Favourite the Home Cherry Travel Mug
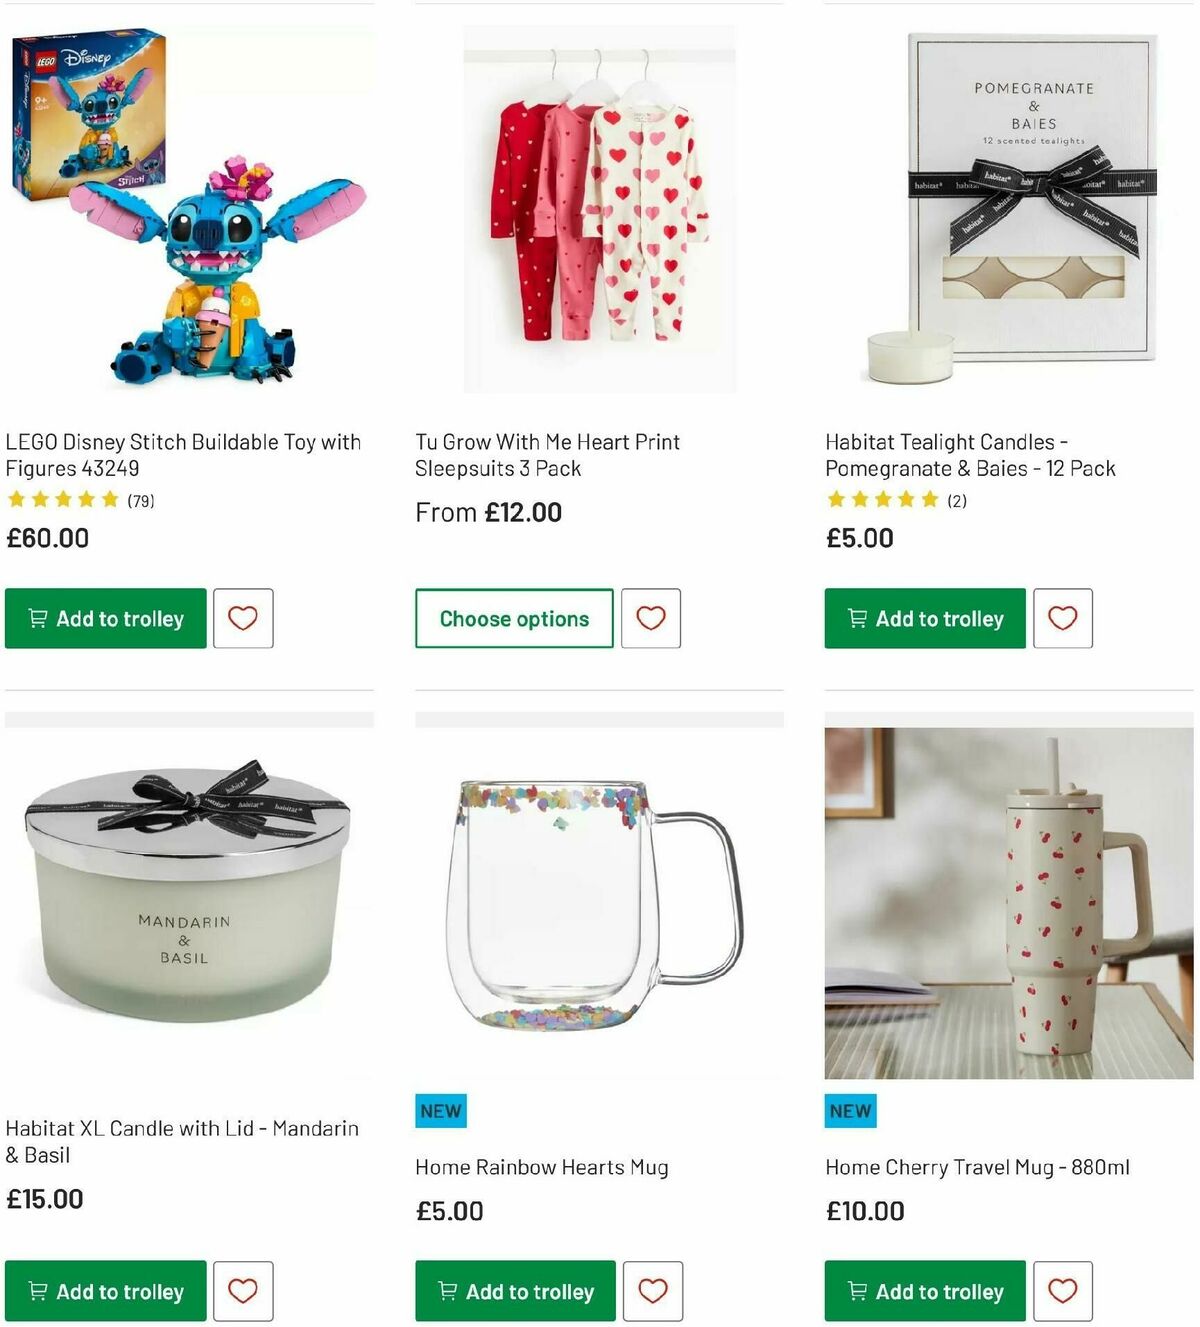The image size is (1200, 1327). click(1062, 1291)
